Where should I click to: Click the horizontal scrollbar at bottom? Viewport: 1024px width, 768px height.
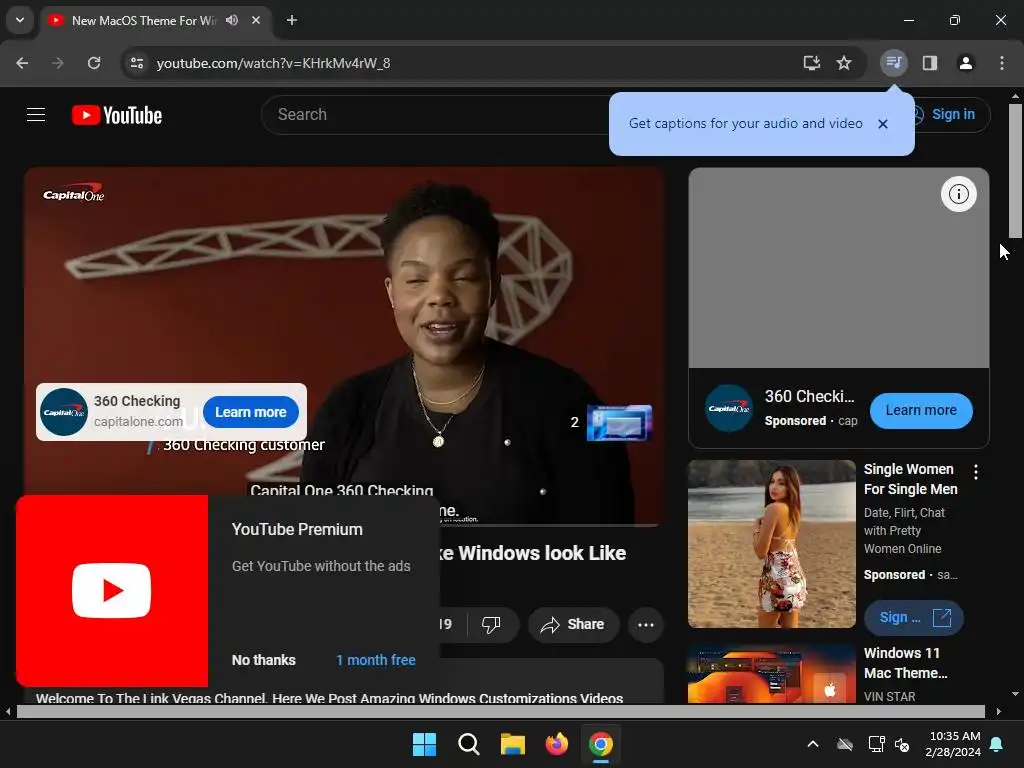point(500,711)
